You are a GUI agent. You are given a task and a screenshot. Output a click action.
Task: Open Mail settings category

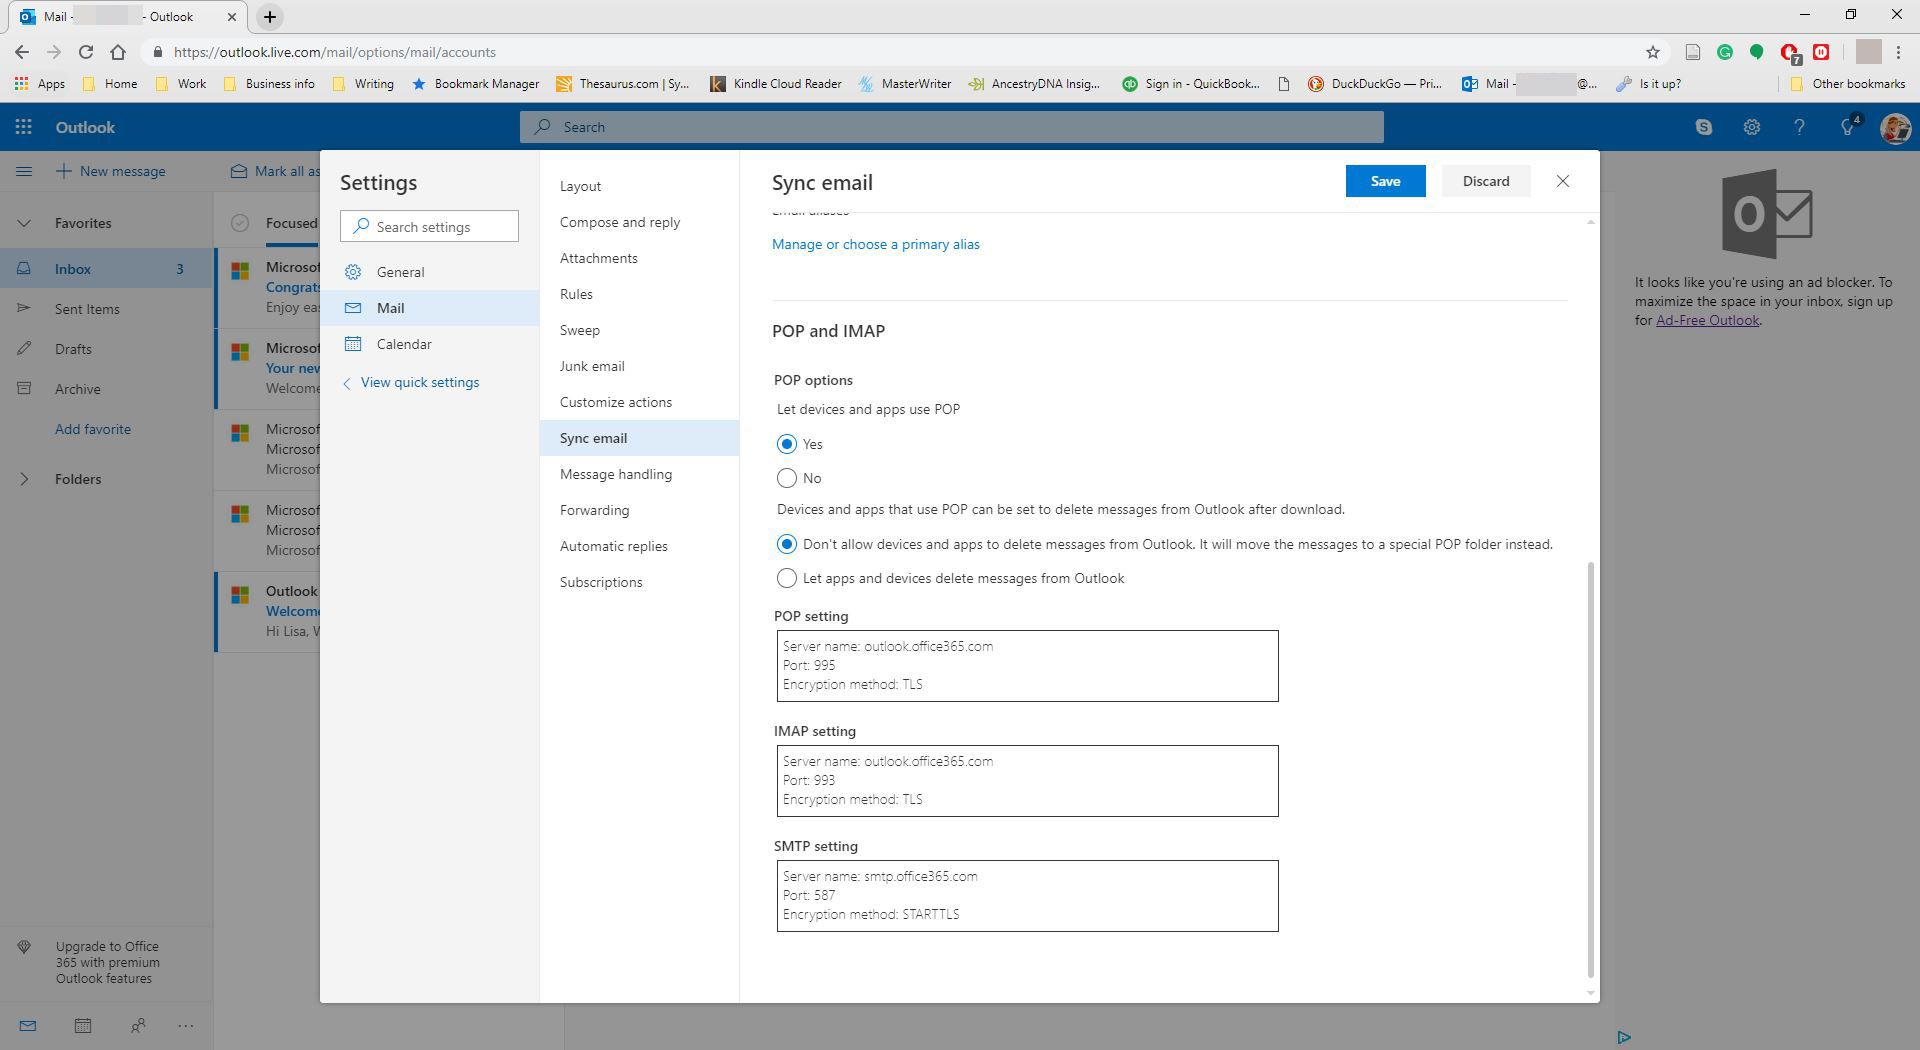coord(430,308)
